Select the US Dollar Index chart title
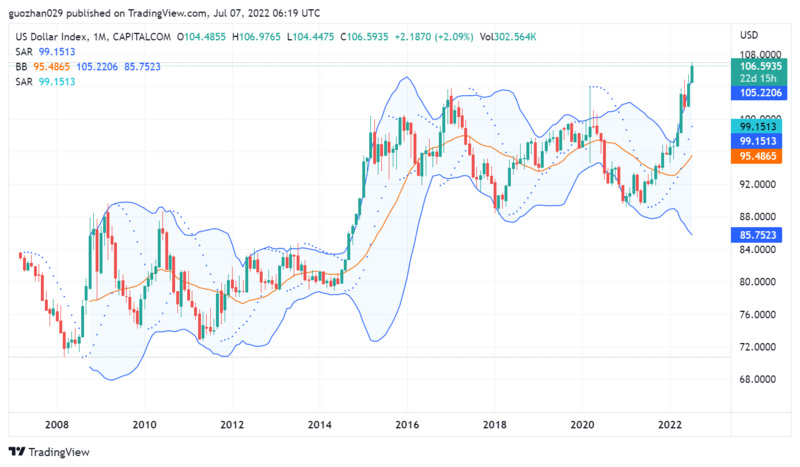 (x=60, y=37)
